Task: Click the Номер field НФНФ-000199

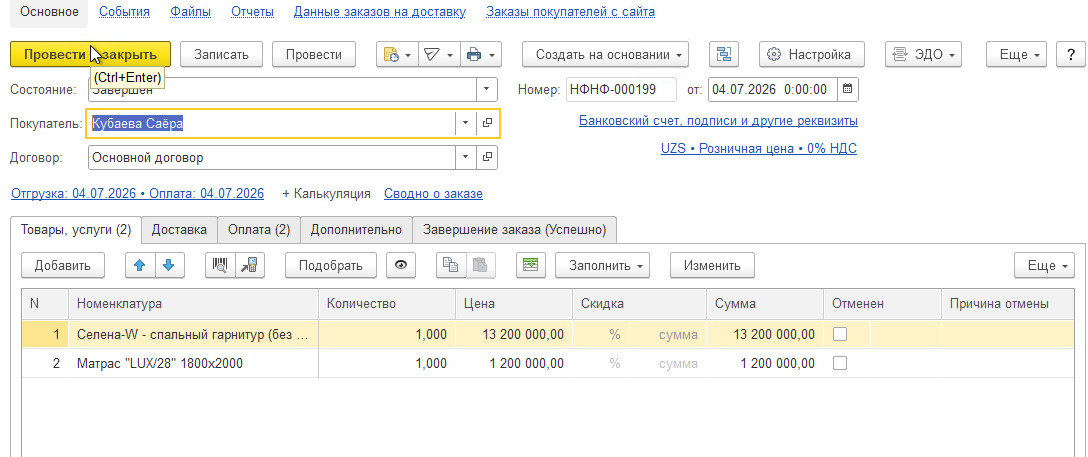Action: pos(622,89)
